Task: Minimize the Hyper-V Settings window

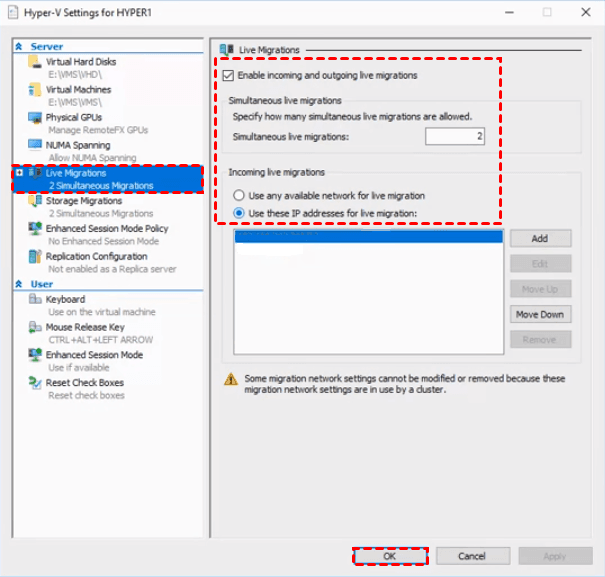Action: (x=509, y=12)
